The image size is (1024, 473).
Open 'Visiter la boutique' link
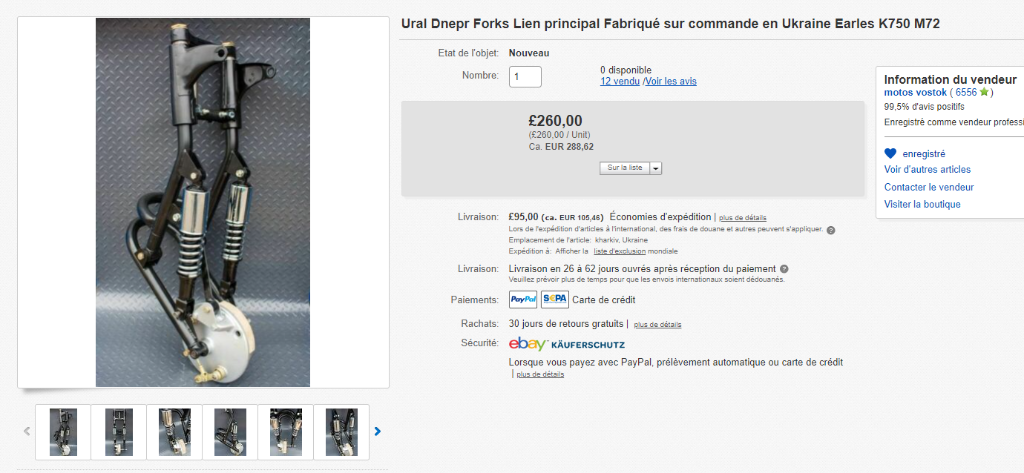[922, 204]
